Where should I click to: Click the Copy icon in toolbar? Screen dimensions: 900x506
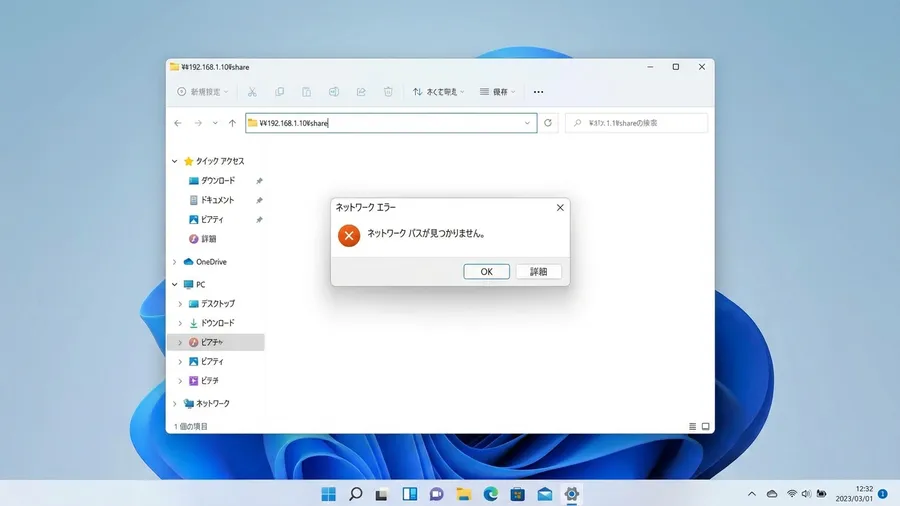click(x=280, y=92)
